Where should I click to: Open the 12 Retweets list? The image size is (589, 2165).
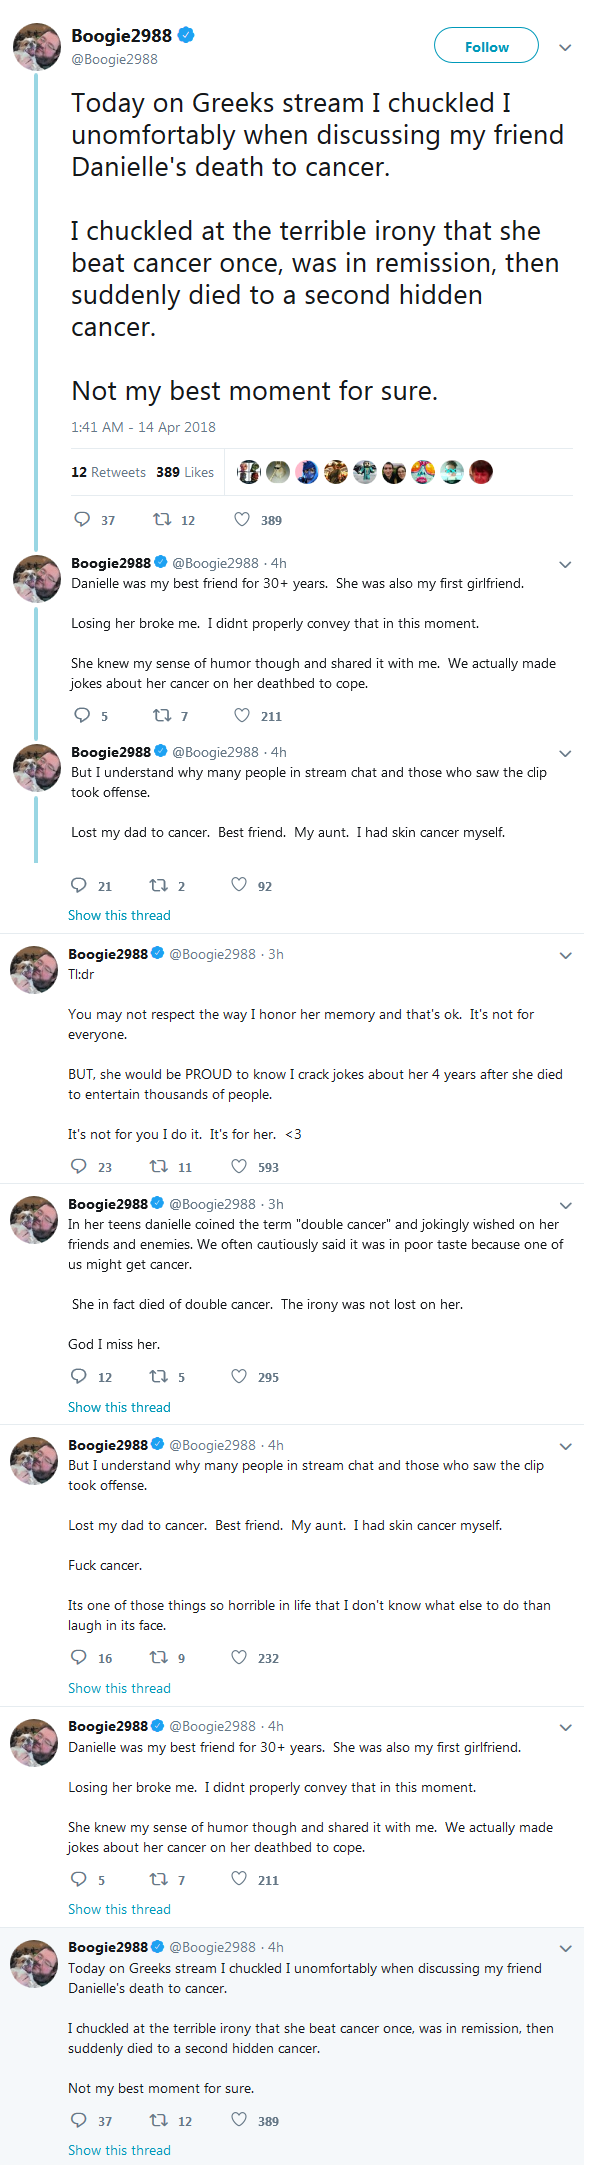click(108, 472)
